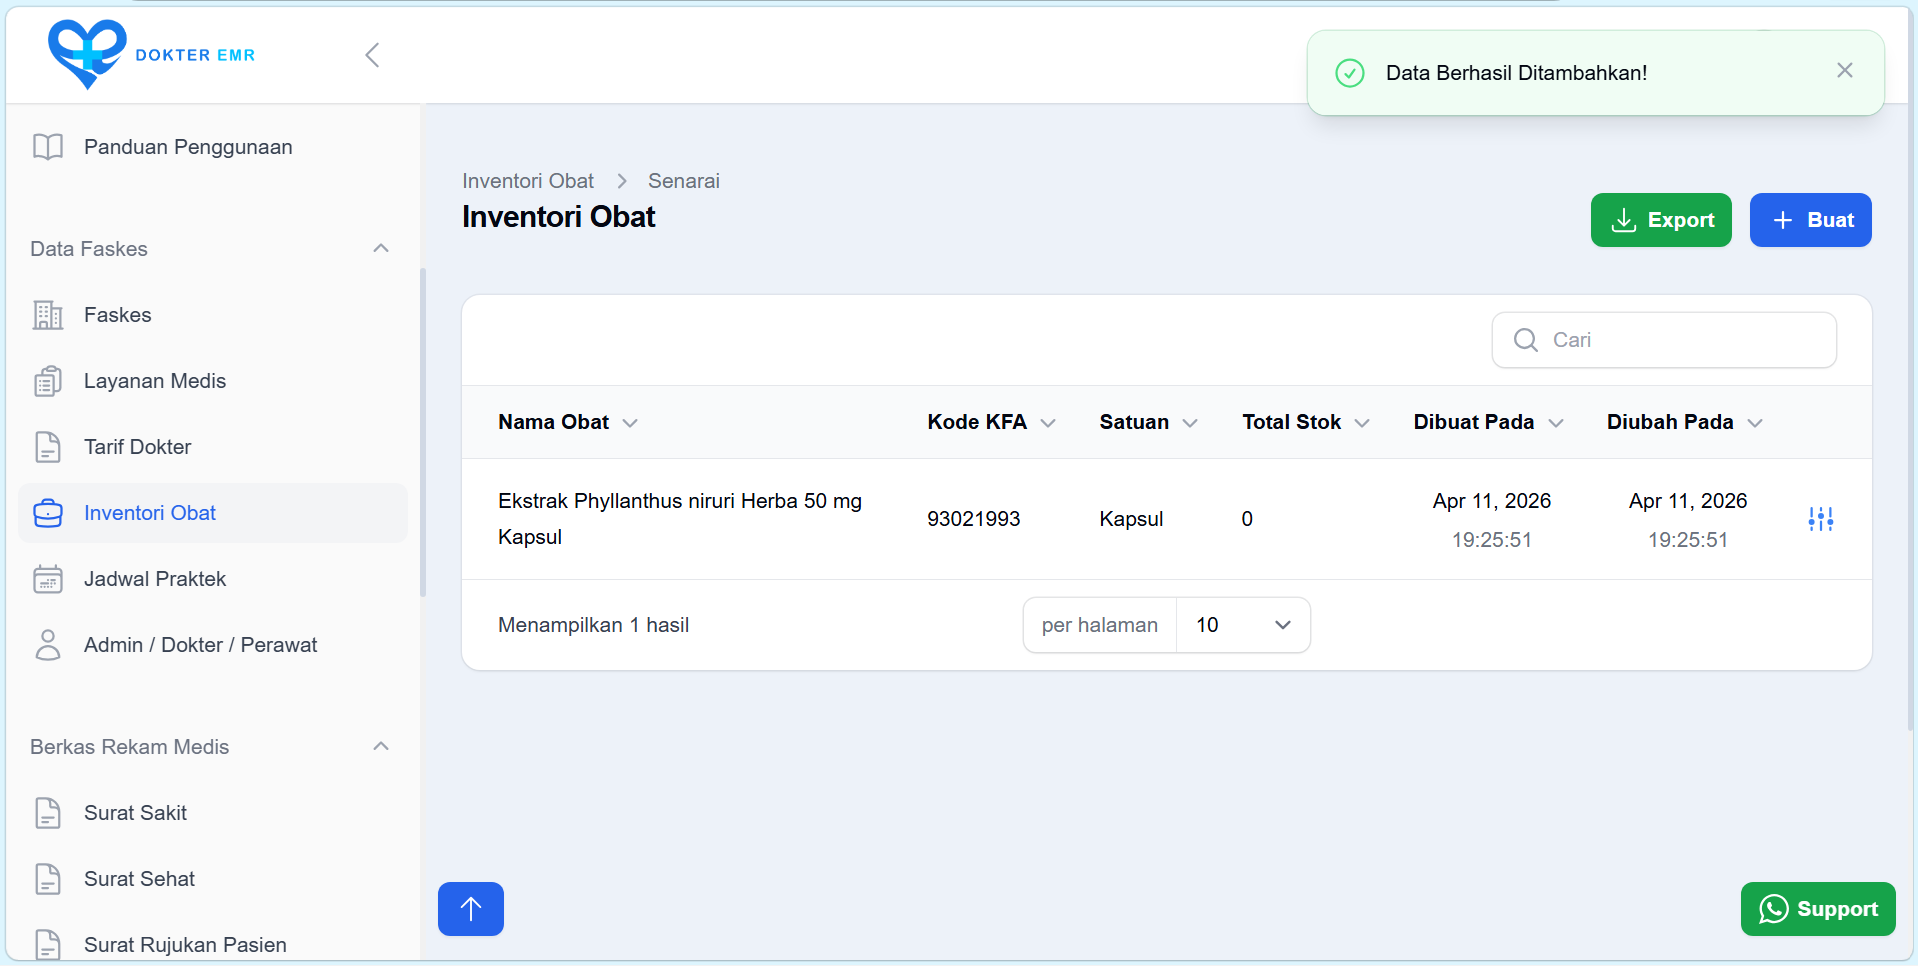Open Panduan Penggunaan menu item
The width and height of the screenshot is (1918, 966).
pos(213,147)
